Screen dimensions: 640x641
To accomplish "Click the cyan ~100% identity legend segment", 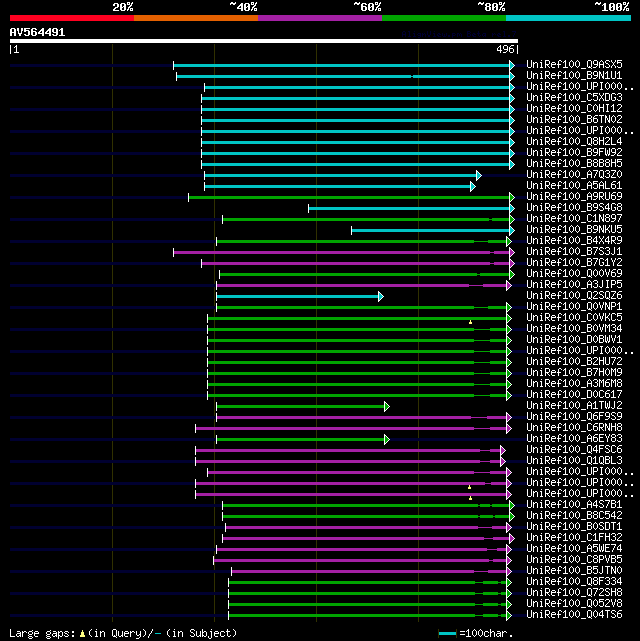I will pyautogui.click(x=568, y=18).
